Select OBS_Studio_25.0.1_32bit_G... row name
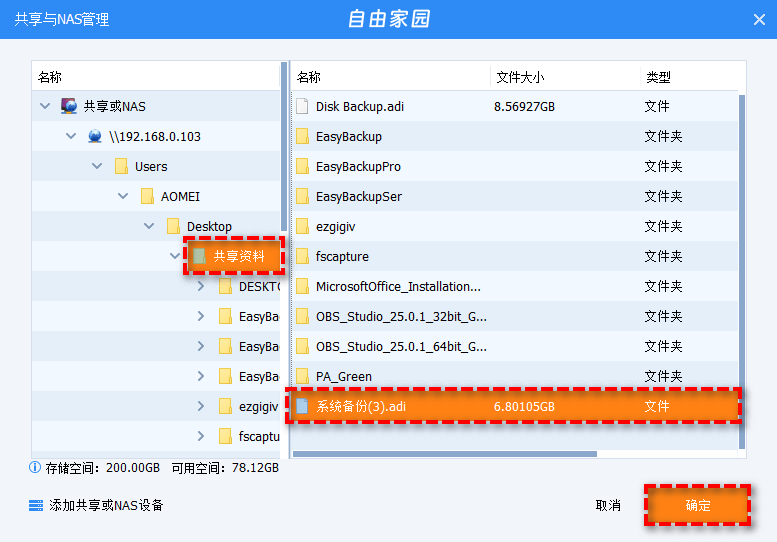 401,317
